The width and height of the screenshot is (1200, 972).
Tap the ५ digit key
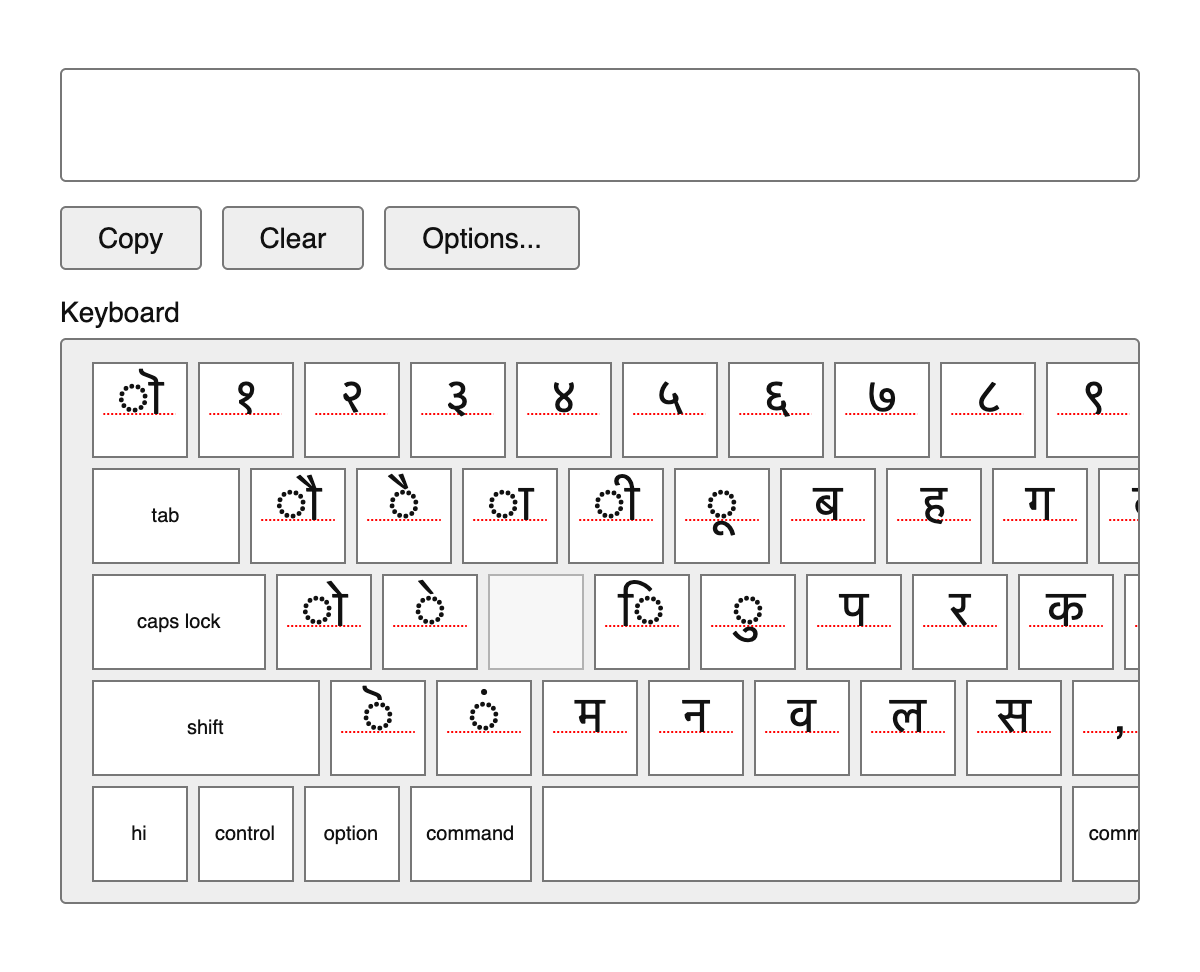click(x=670, y=410)
